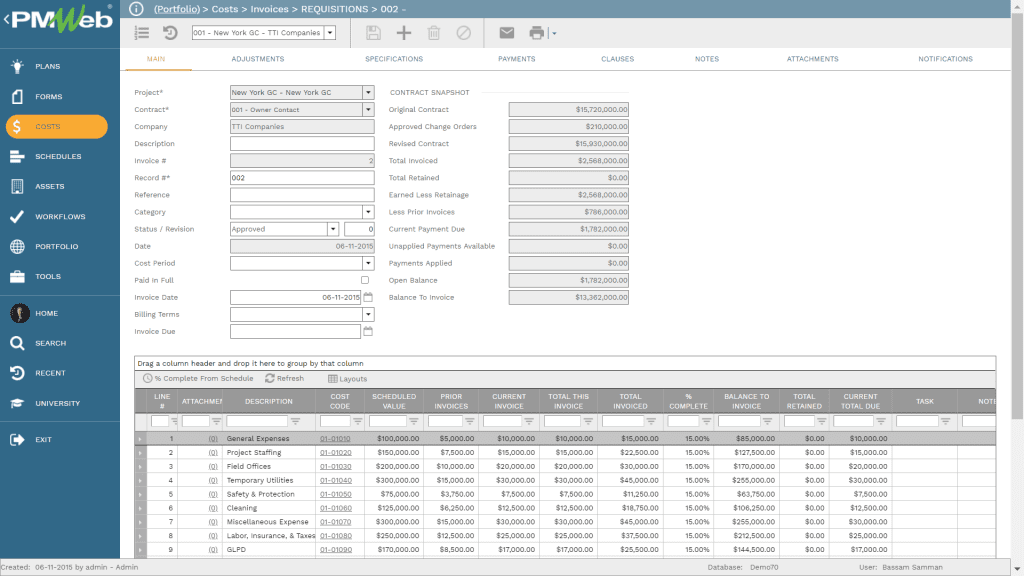Click the PMWeb logo
This screenshot has height=576, width=1024.
pos(59,19)
